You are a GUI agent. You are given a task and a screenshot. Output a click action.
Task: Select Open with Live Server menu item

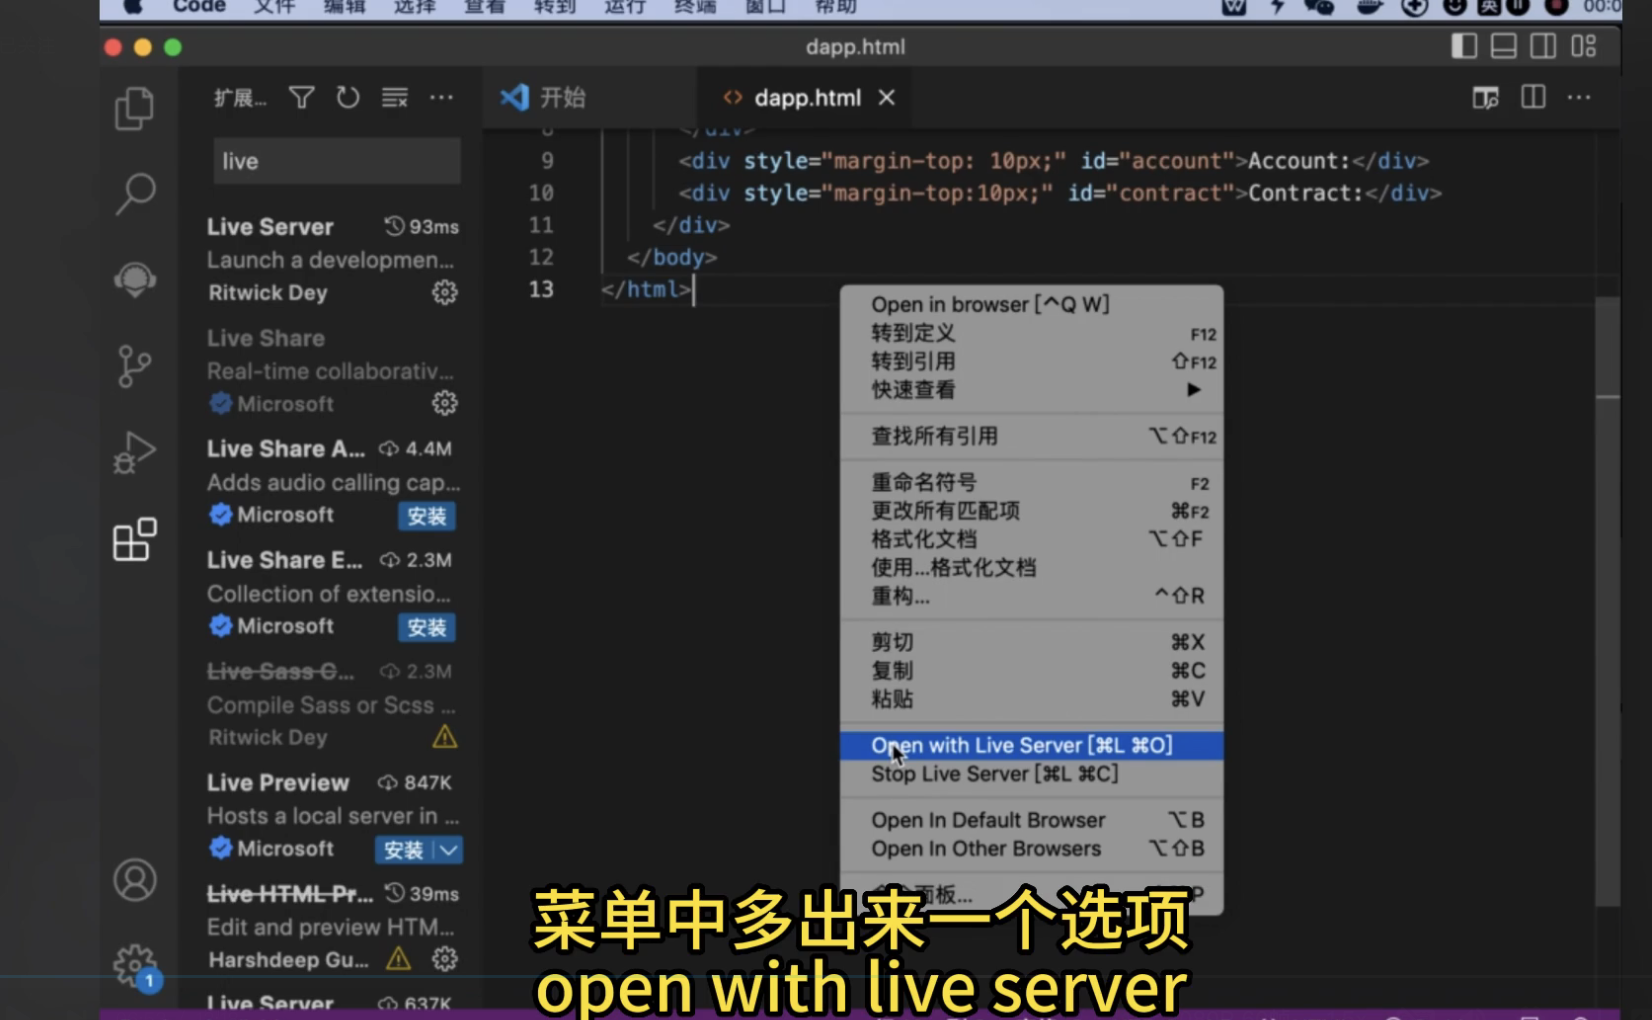[1021, 745]
